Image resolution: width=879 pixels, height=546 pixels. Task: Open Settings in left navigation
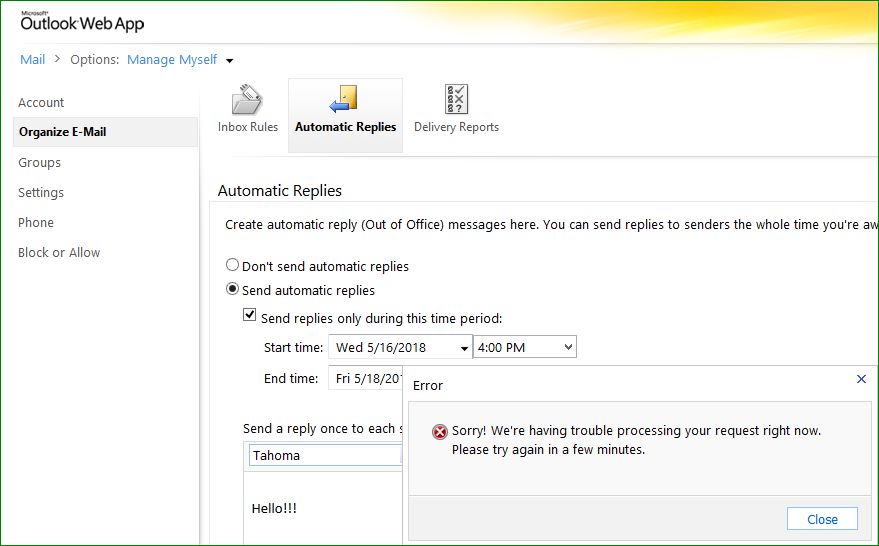click(41, 193)
